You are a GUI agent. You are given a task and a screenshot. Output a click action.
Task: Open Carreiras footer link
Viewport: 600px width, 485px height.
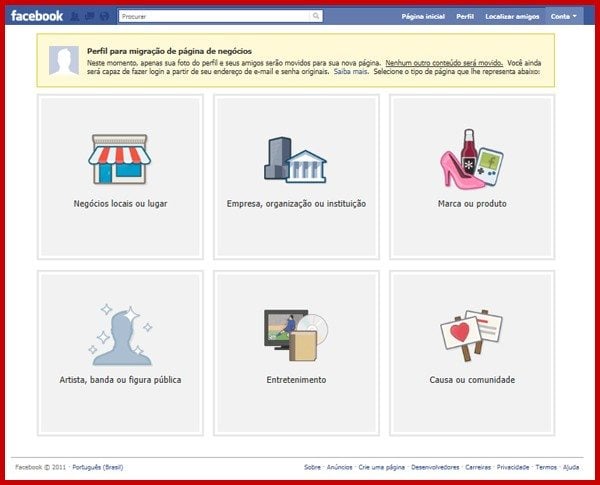[478, 467]
